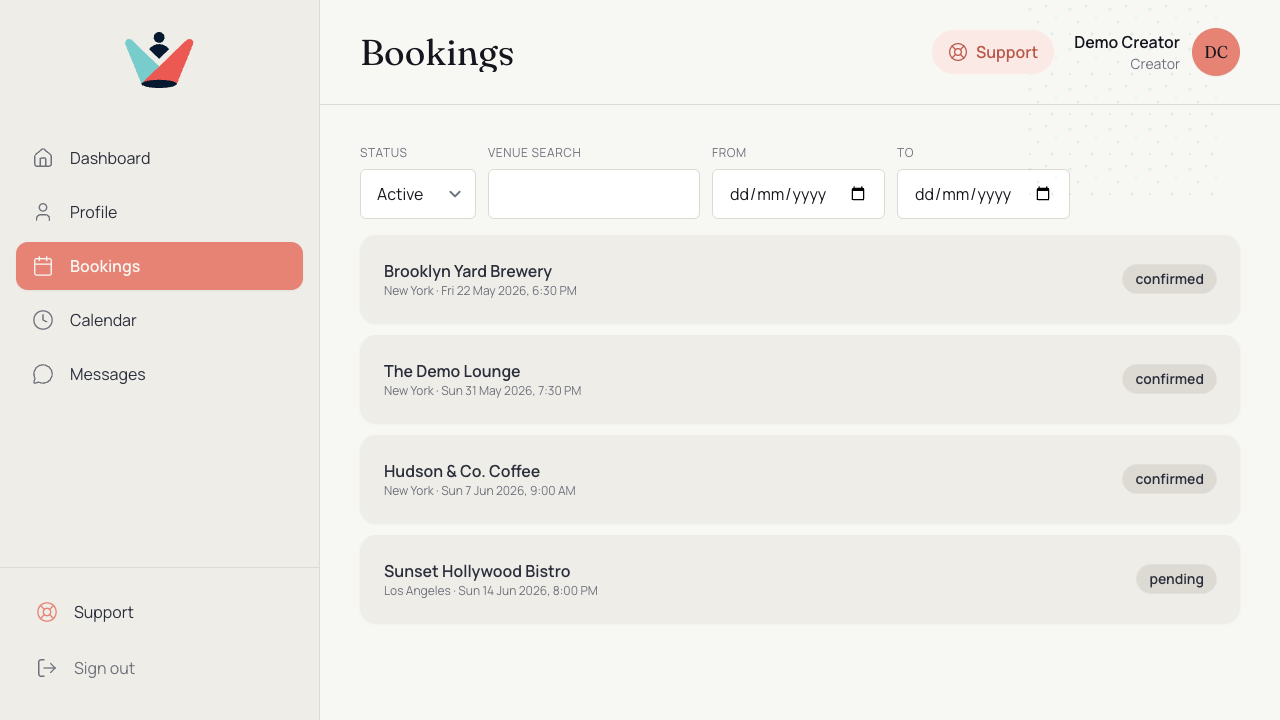
Task: Click the To date input field
Action: 983,194
